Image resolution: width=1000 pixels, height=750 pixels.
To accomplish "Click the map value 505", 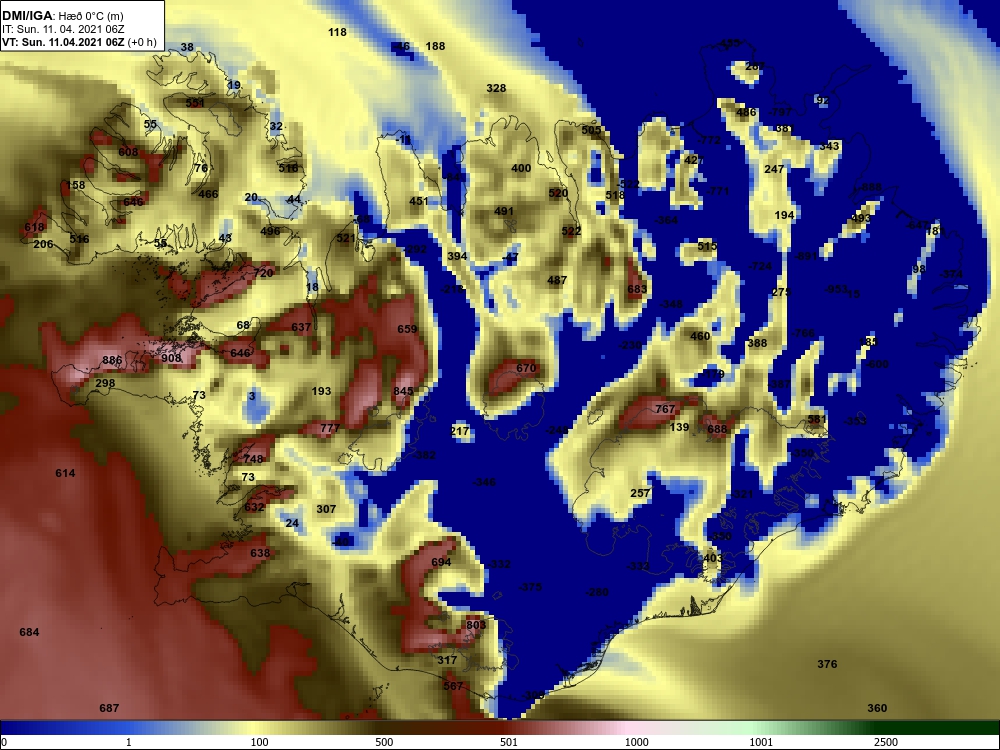I will (591, 130).
